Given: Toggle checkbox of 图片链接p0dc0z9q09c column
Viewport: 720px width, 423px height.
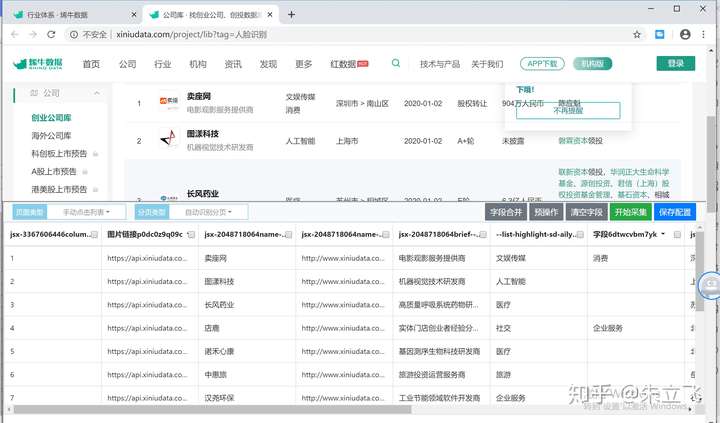Looking at the screenshot, I should click(191, 235).
